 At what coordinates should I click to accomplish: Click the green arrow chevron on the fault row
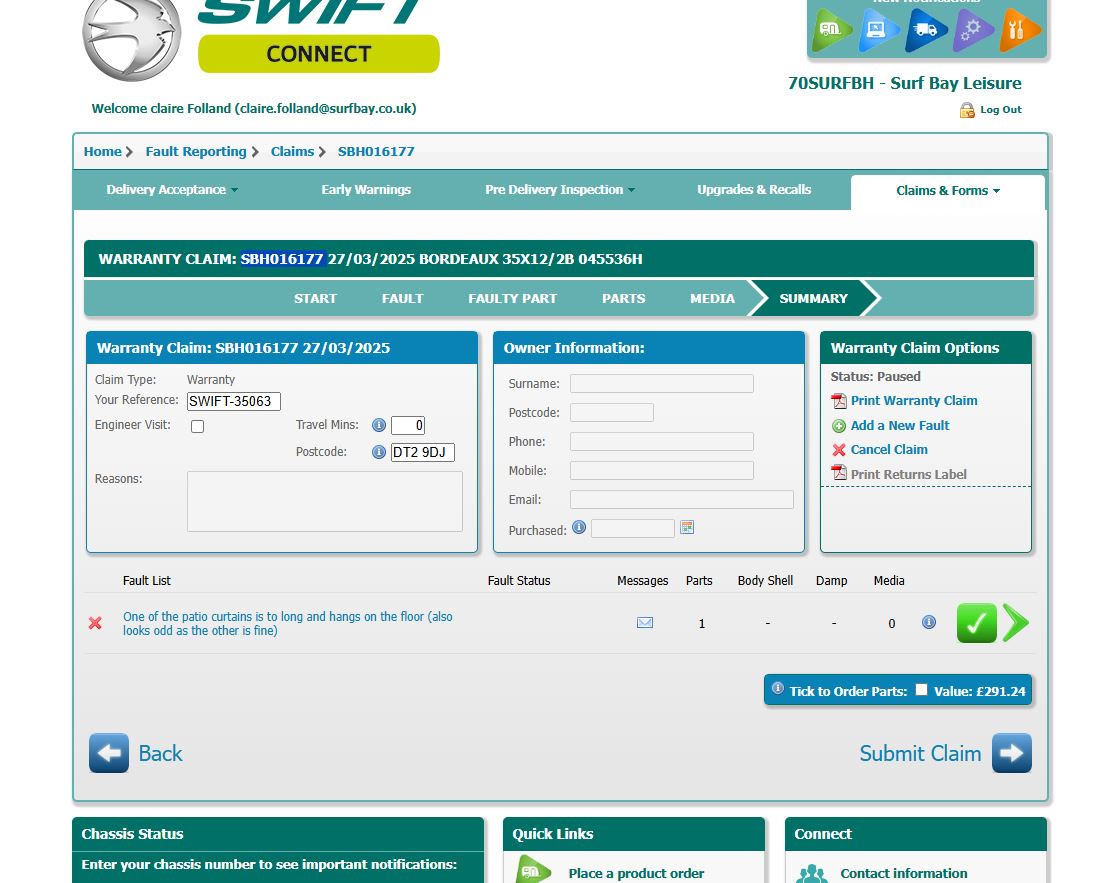[1015, 622]
